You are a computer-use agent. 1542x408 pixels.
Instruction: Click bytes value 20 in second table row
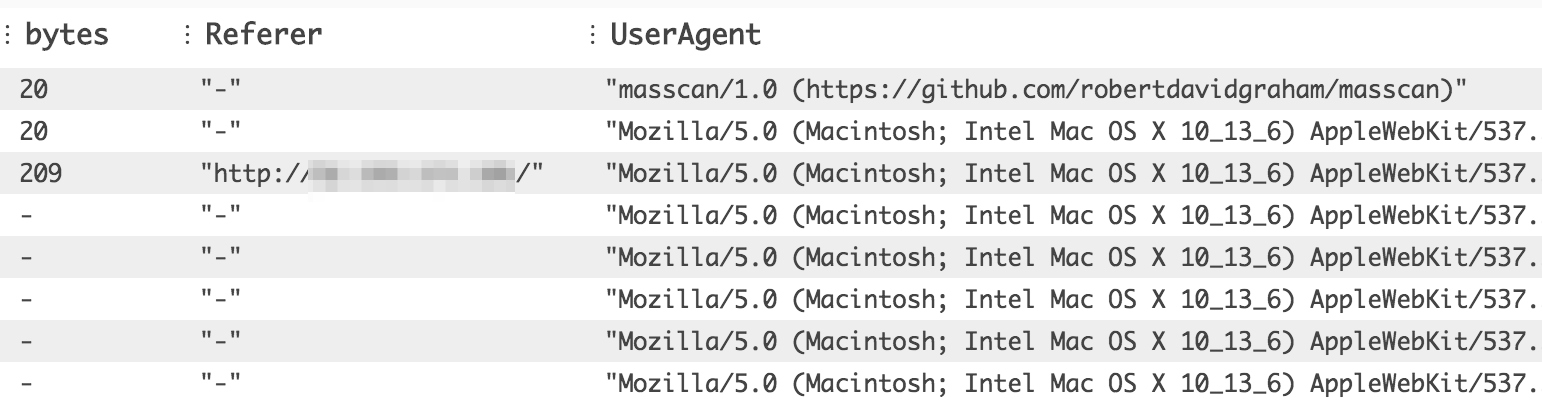(33, 131)
